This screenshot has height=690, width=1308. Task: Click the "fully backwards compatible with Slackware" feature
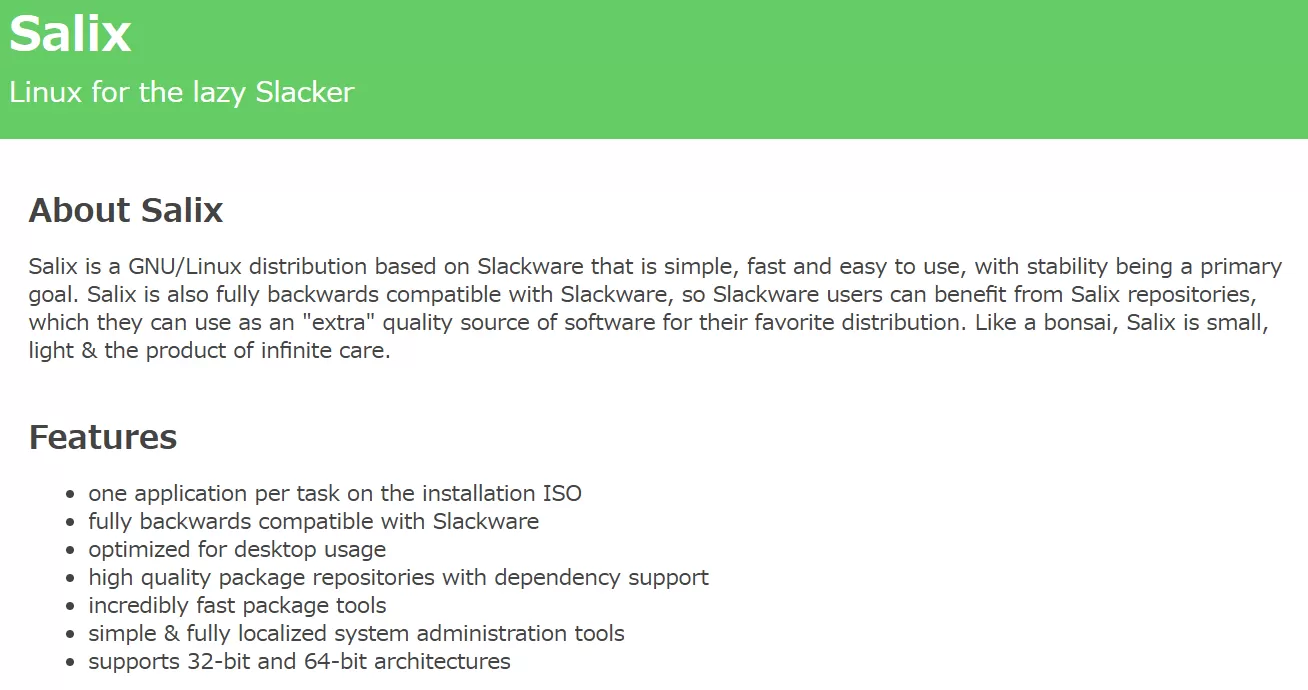click(x=313, y=521)
